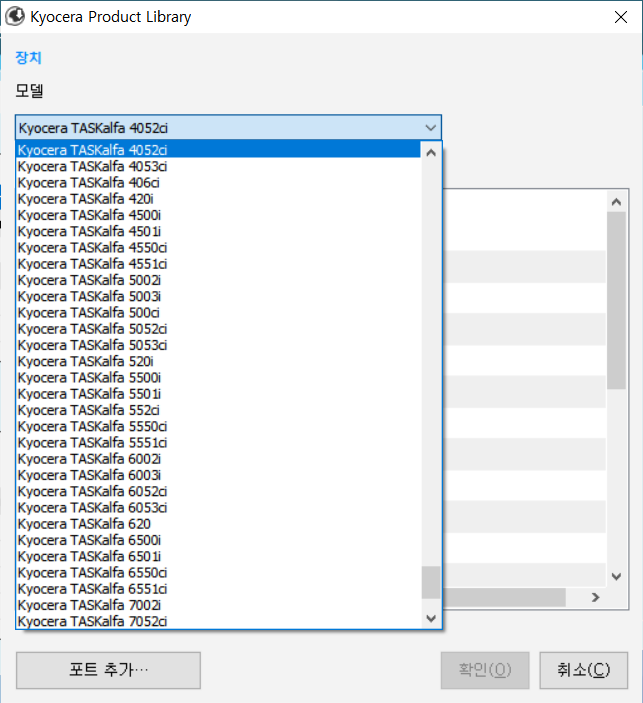Select Kyocera TASKalfa 6002i
643x703 pixels.
coord(218,459)
